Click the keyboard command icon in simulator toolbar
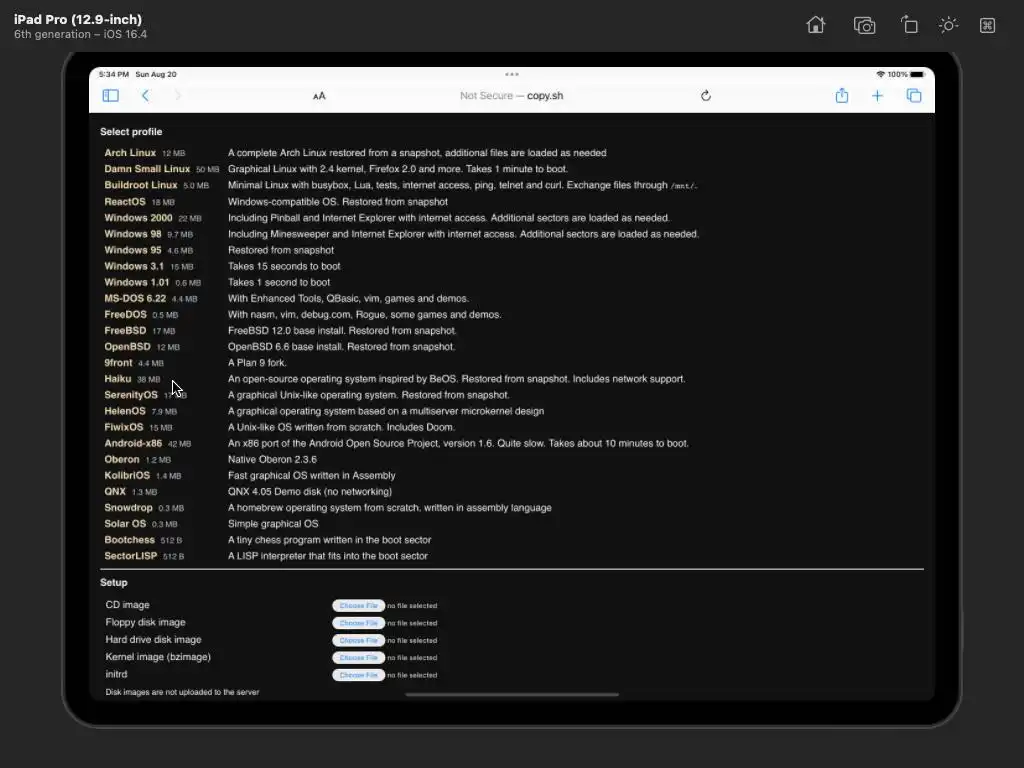This screenshot has height=768, width=1024. tap(987, 25)
